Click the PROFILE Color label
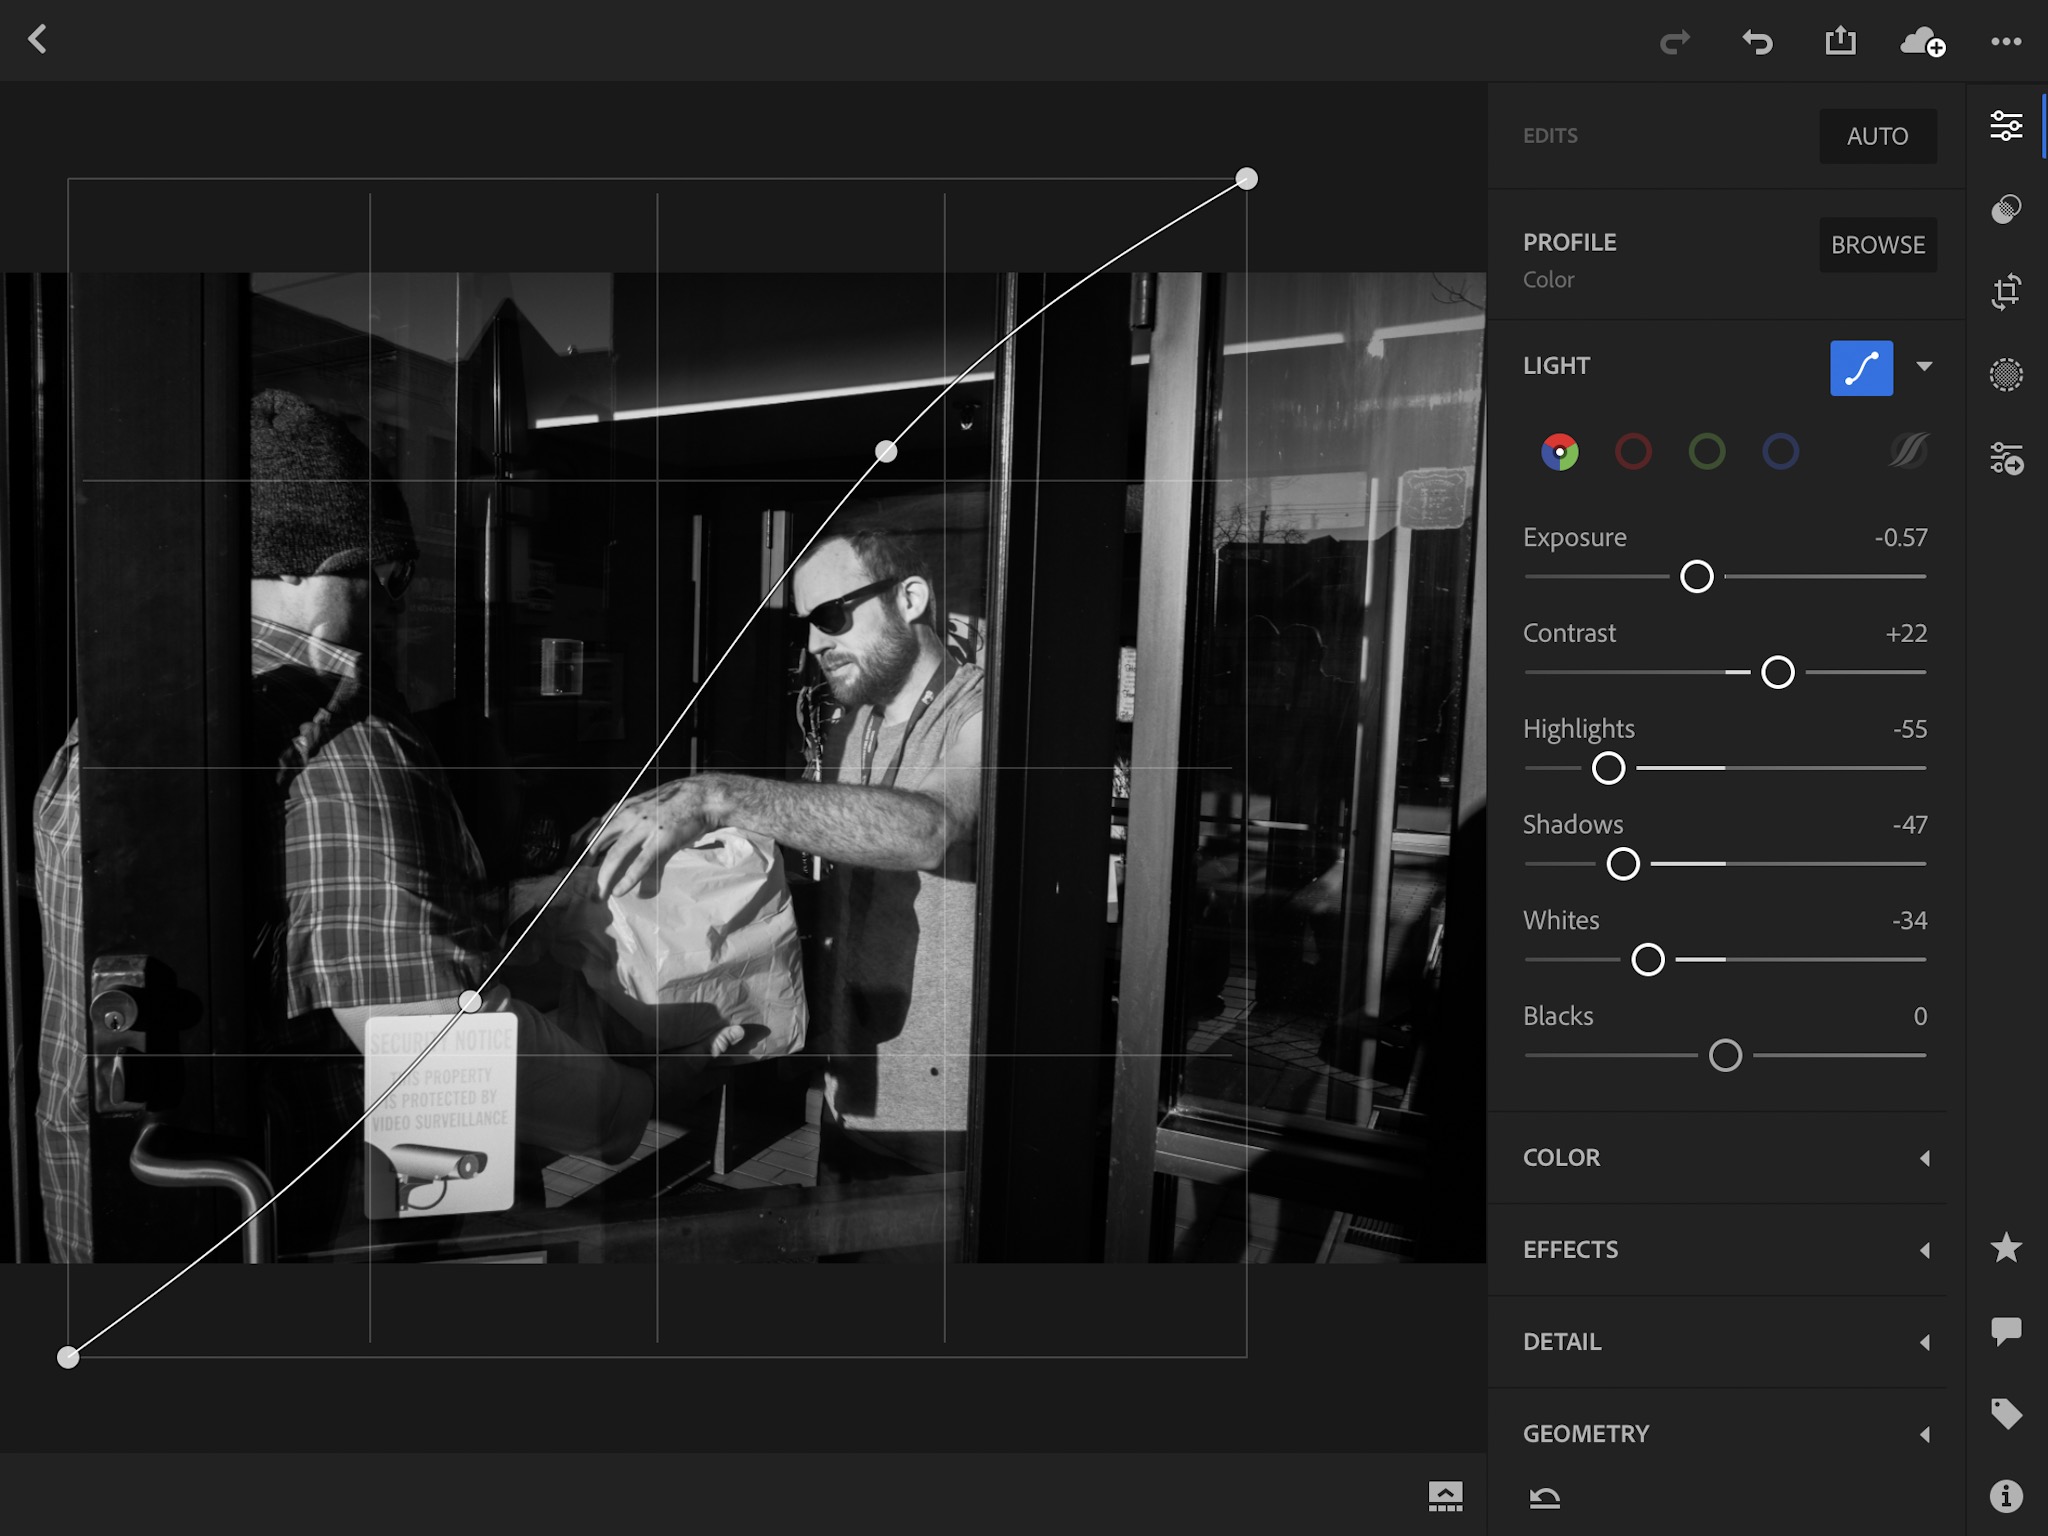2048x1536 pixels. click(x=1548, y=280)
